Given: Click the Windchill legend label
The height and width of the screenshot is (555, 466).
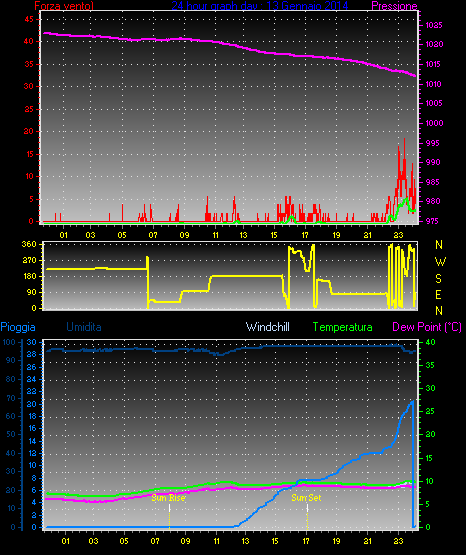Looking at the screenshot, I should tap(267, 327).
